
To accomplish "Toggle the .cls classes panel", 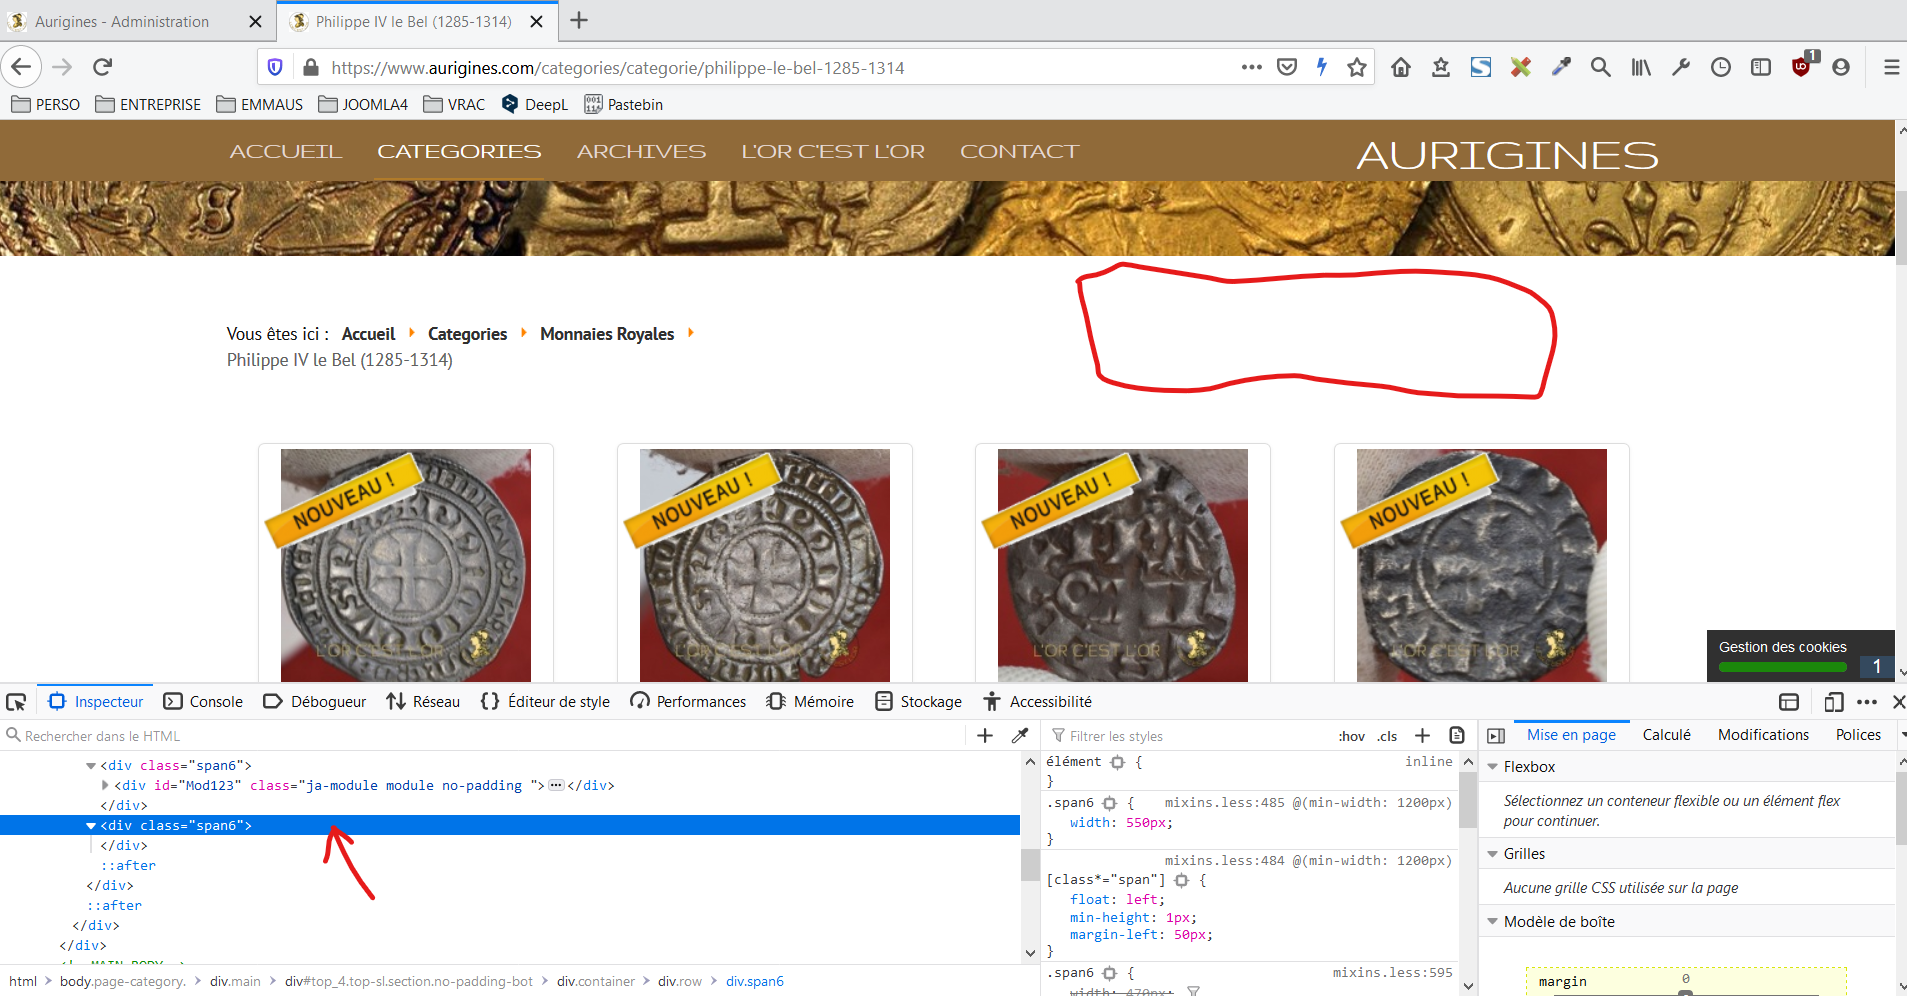I will pos(1388,736).
